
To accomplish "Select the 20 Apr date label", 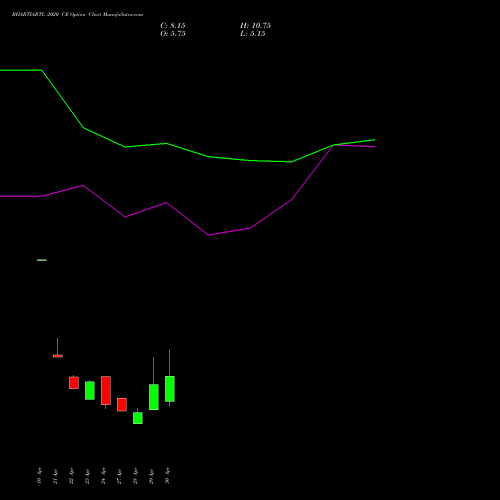I will coord(39,476).
